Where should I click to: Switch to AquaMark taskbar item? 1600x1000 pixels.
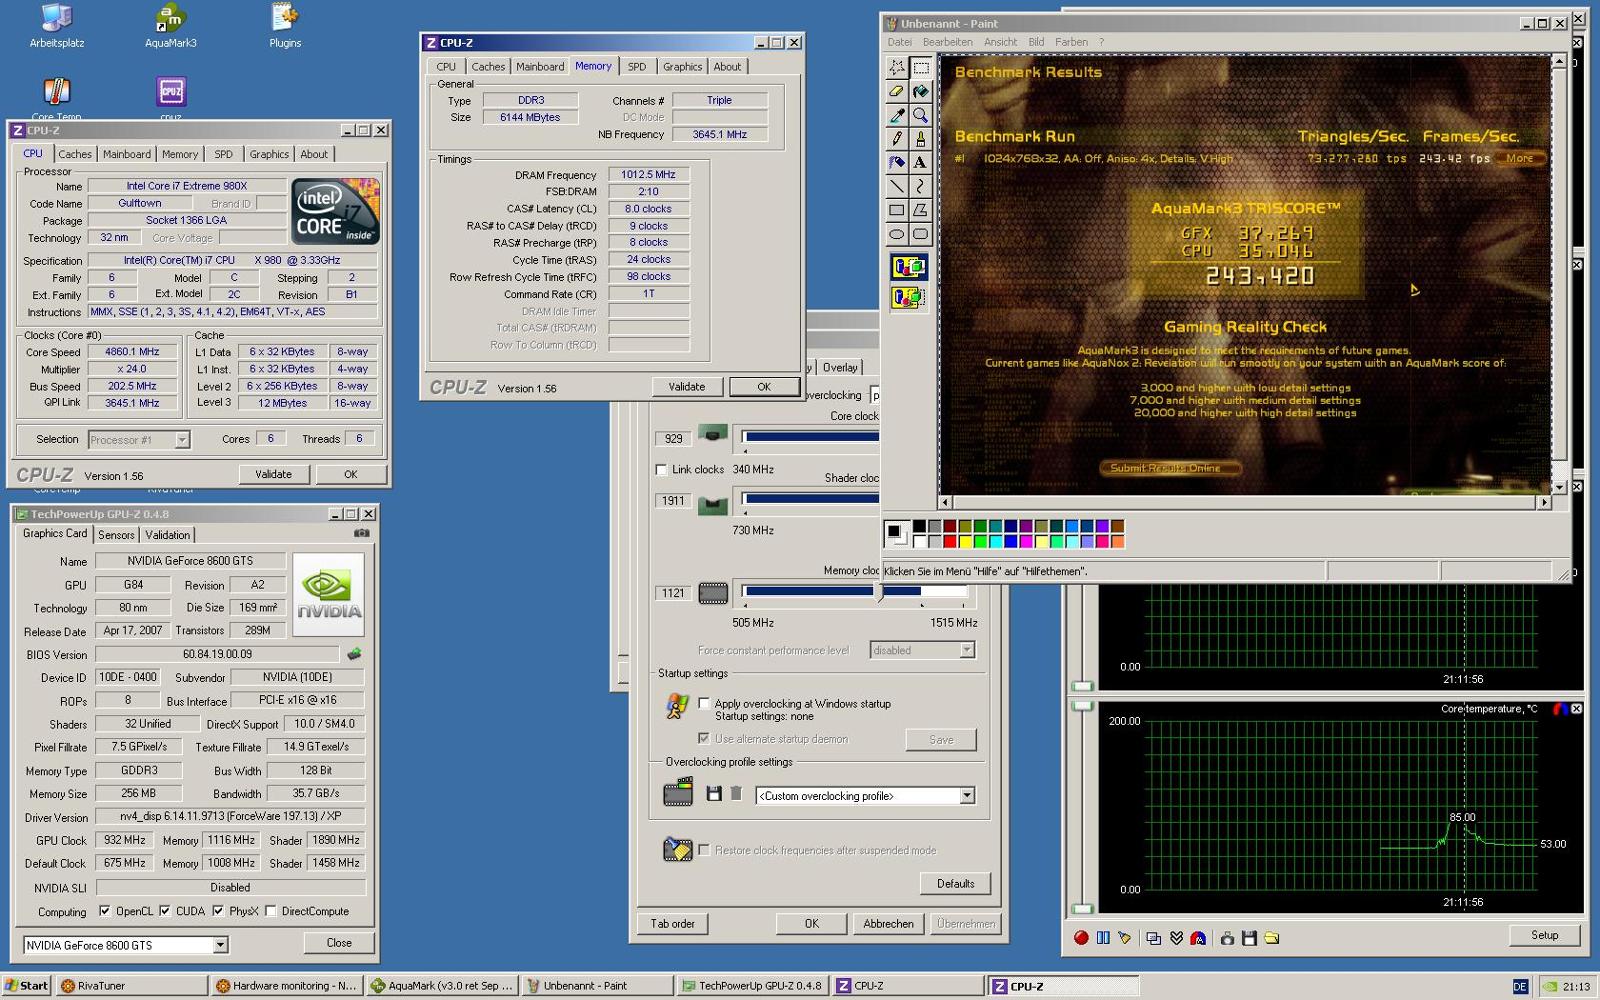(x=442, y=986)
